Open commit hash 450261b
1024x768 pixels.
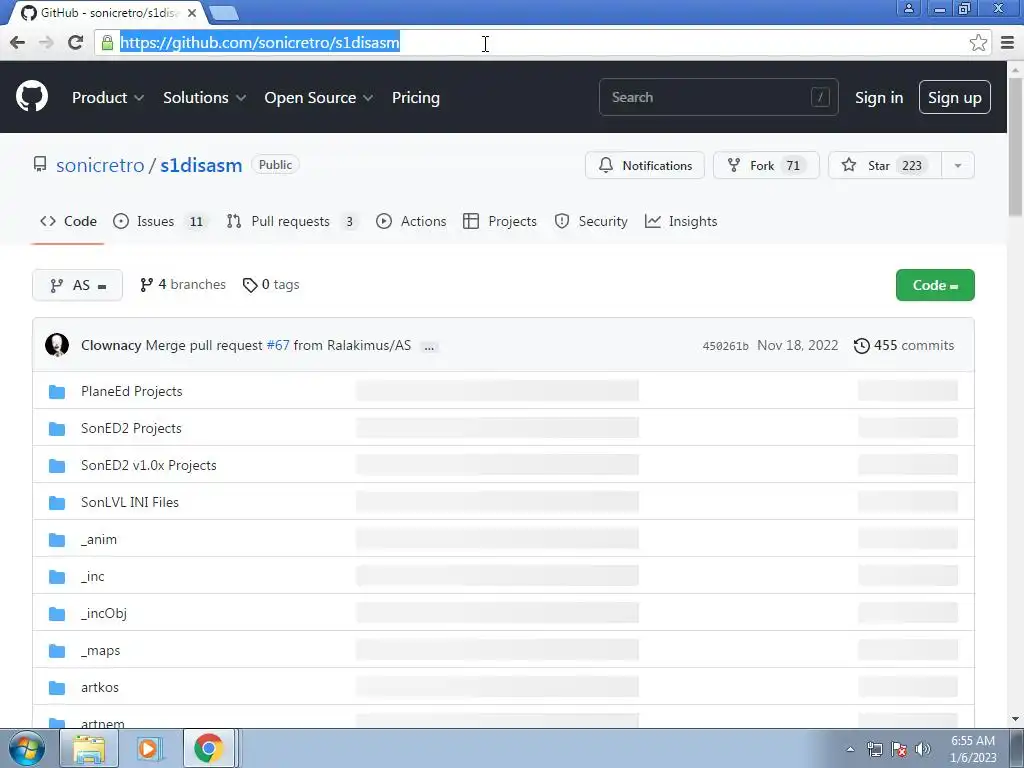click(x=726, y=346)
